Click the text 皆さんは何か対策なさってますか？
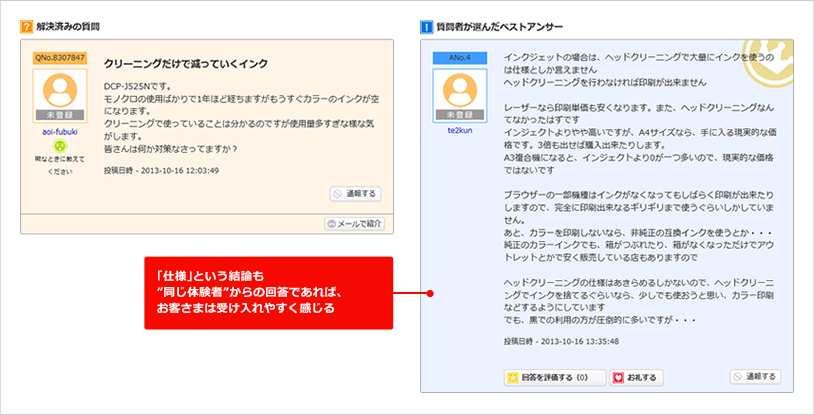The height and width of the screenshot is (415, 814). pos(171,149)
